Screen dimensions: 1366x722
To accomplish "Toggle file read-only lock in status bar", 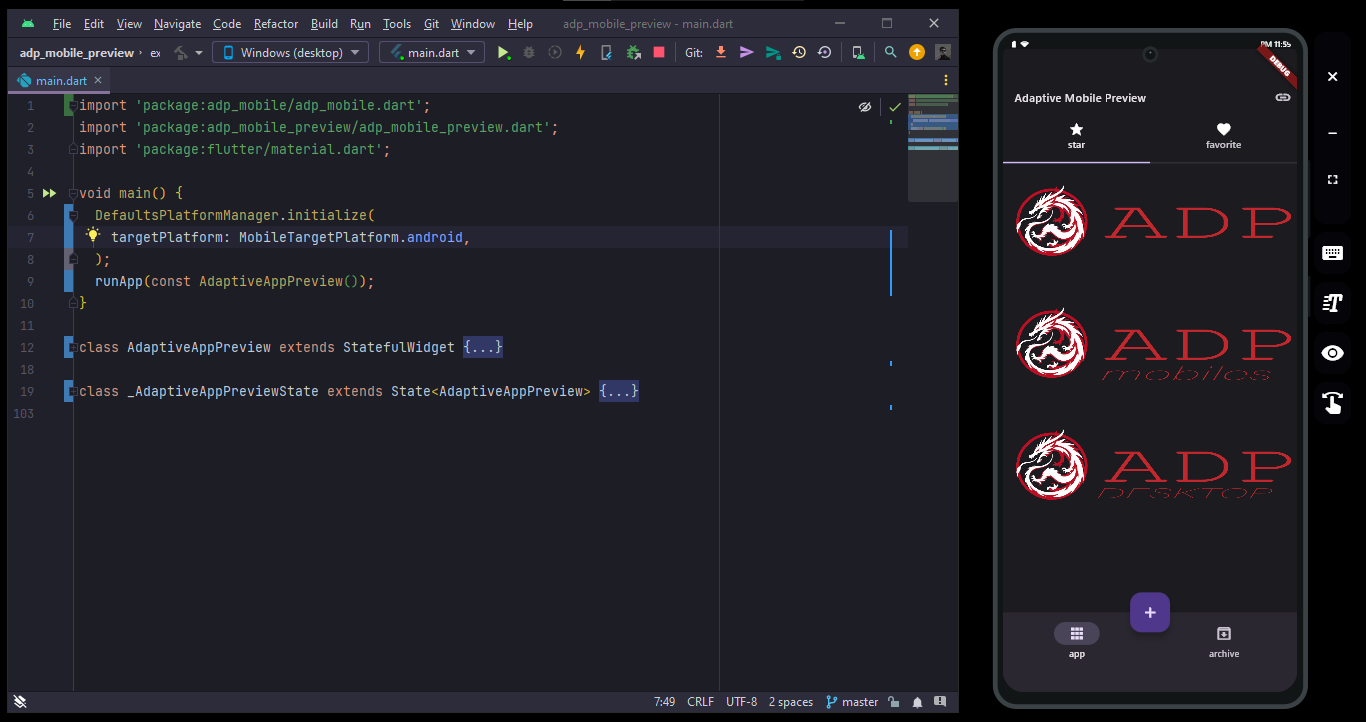I will click(893, 702).
